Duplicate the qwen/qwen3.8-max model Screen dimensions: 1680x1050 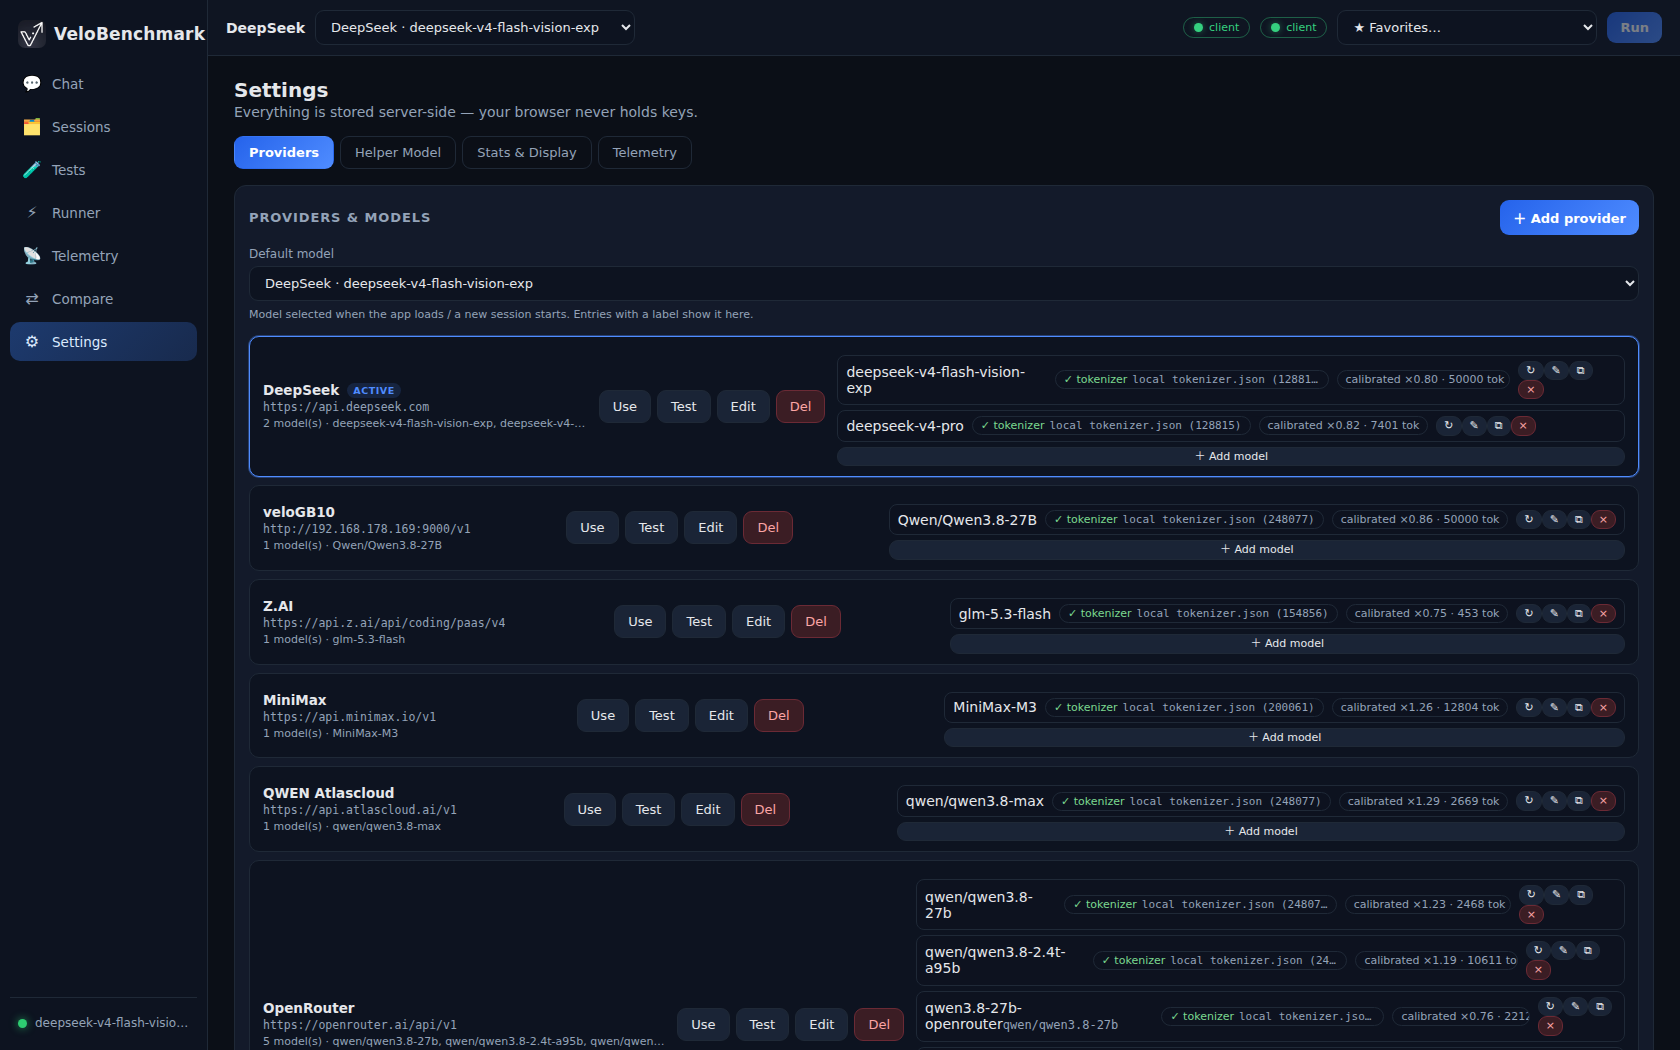coord(1579,801)
